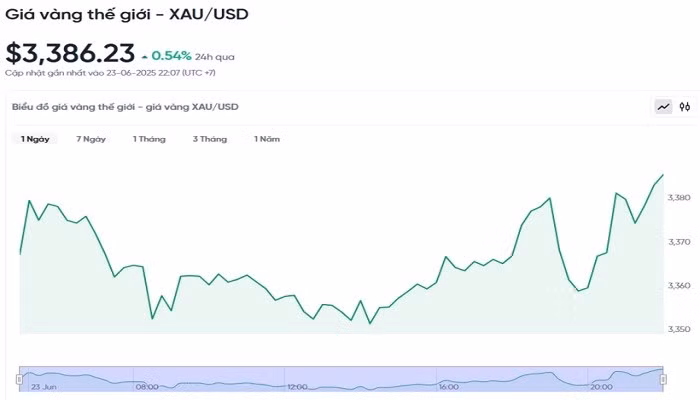Click the 12:00 mark on navigator timeline
700x400 pixels.
pyautogui.click(x=297, y=385)
